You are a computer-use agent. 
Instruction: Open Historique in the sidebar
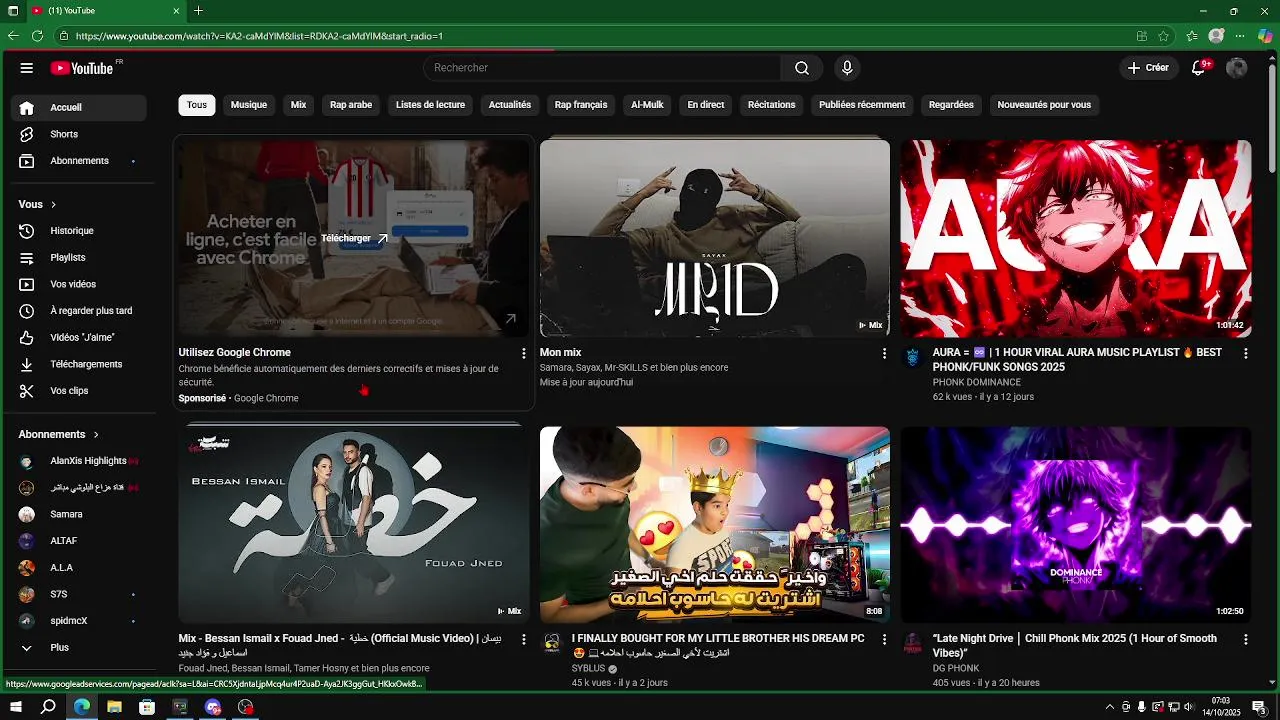point(79,231)
